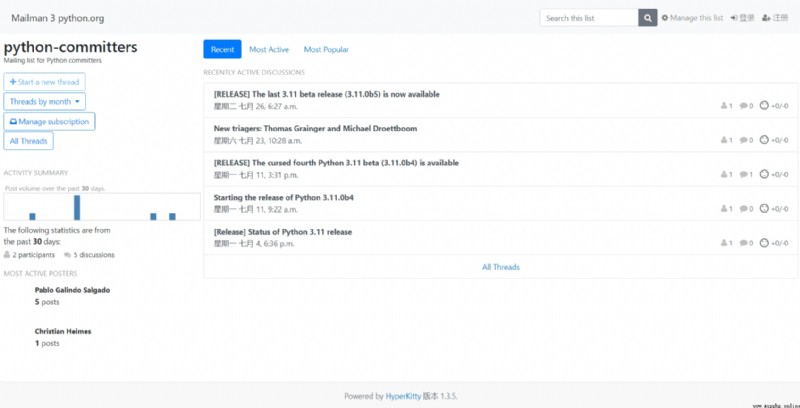Click the likes smiley on Status of Python 3.11 thread
This screenshot has height=408, width=800.
point(764,243)
